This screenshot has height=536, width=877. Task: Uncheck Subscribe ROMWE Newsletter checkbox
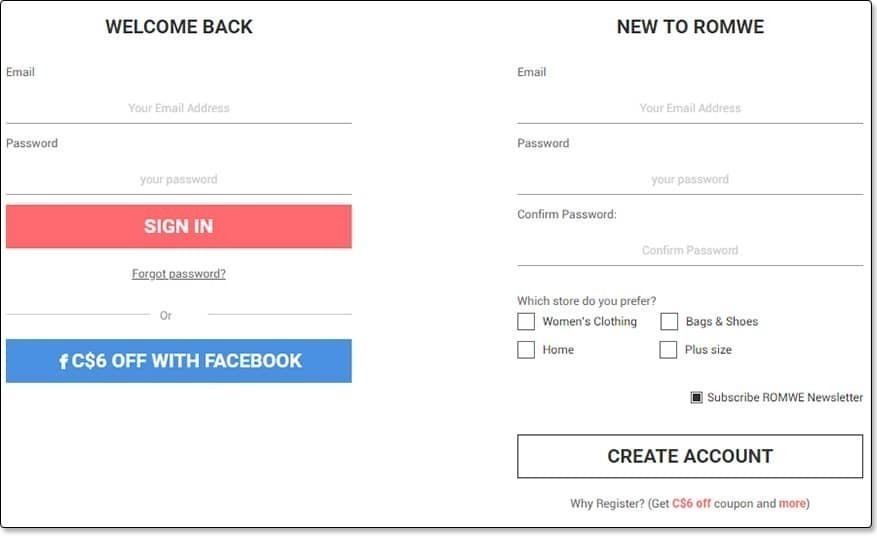point(696,397)
